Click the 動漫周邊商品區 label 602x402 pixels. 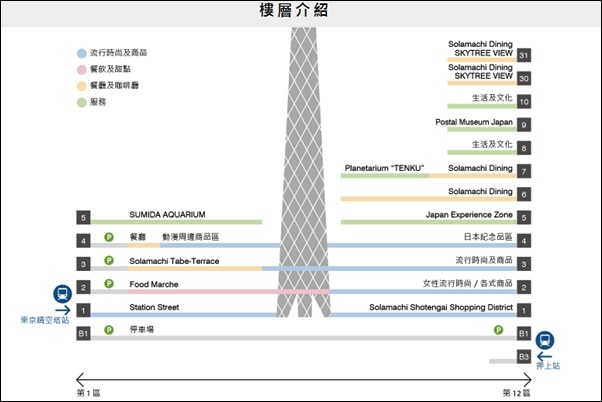point(190,237)
